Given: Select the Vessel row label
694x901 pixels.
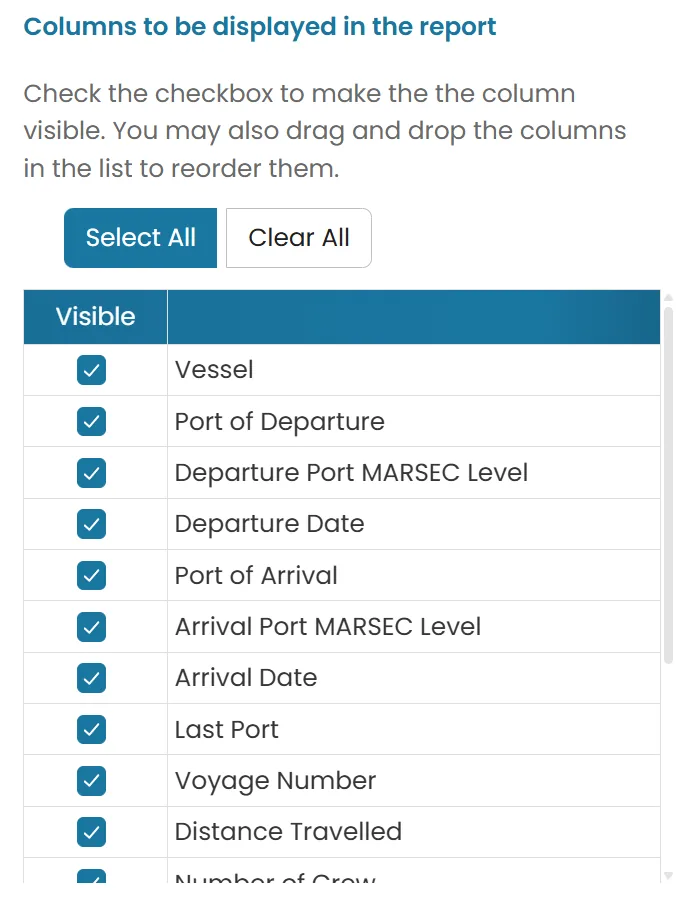Looking at the screenshot, I should tap(214, 369).
